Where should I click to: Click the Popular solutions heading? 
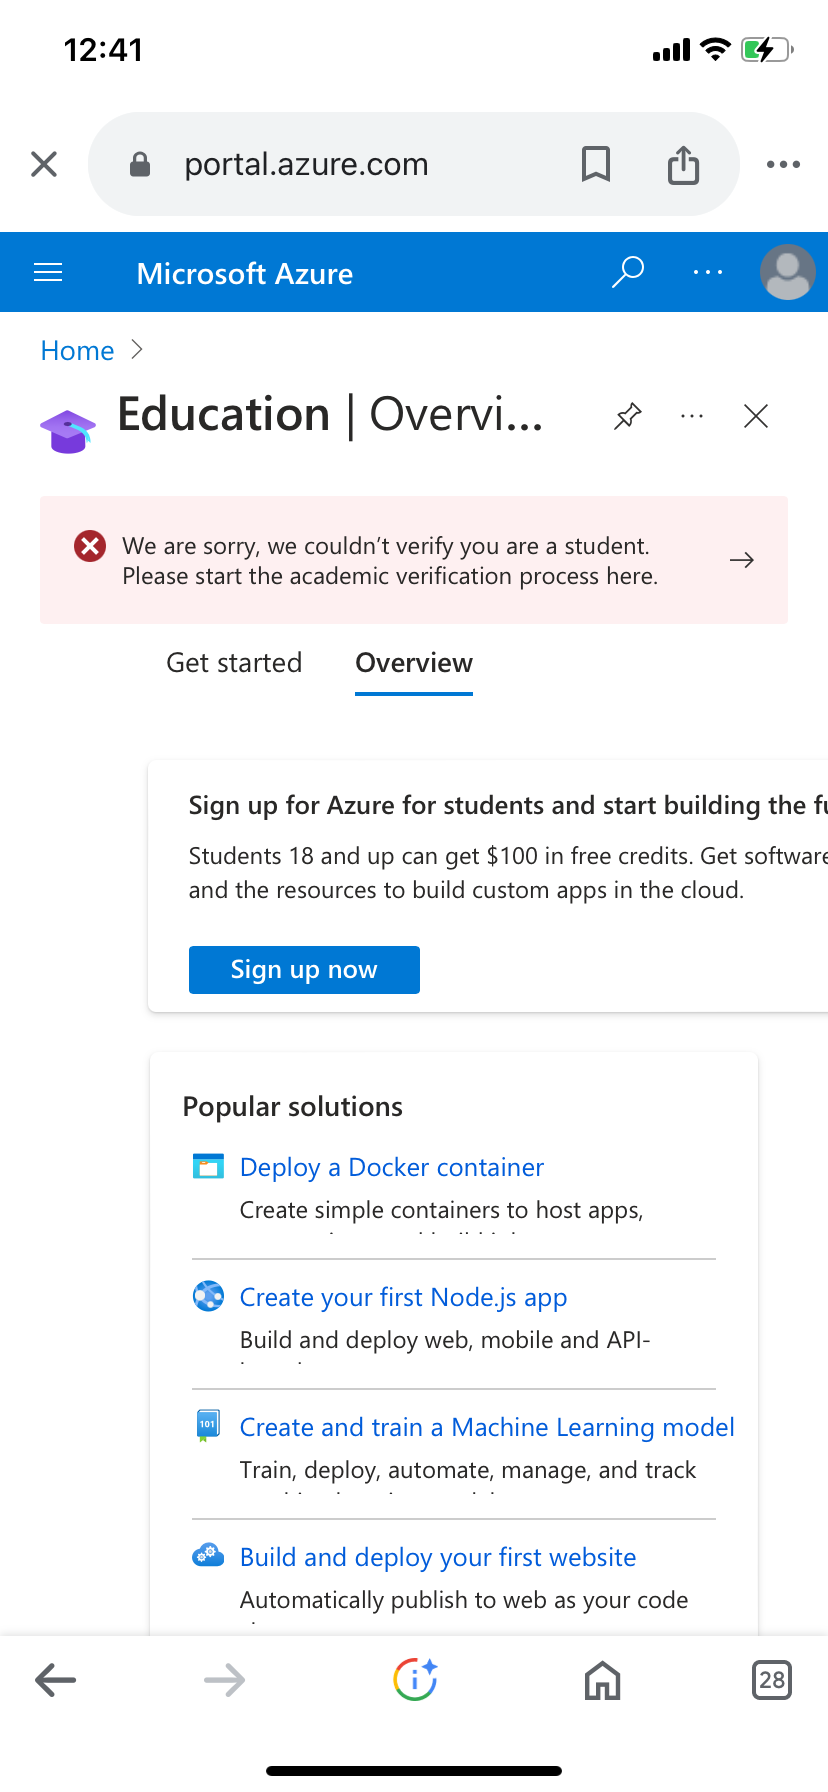click(x=293, y=1107)
